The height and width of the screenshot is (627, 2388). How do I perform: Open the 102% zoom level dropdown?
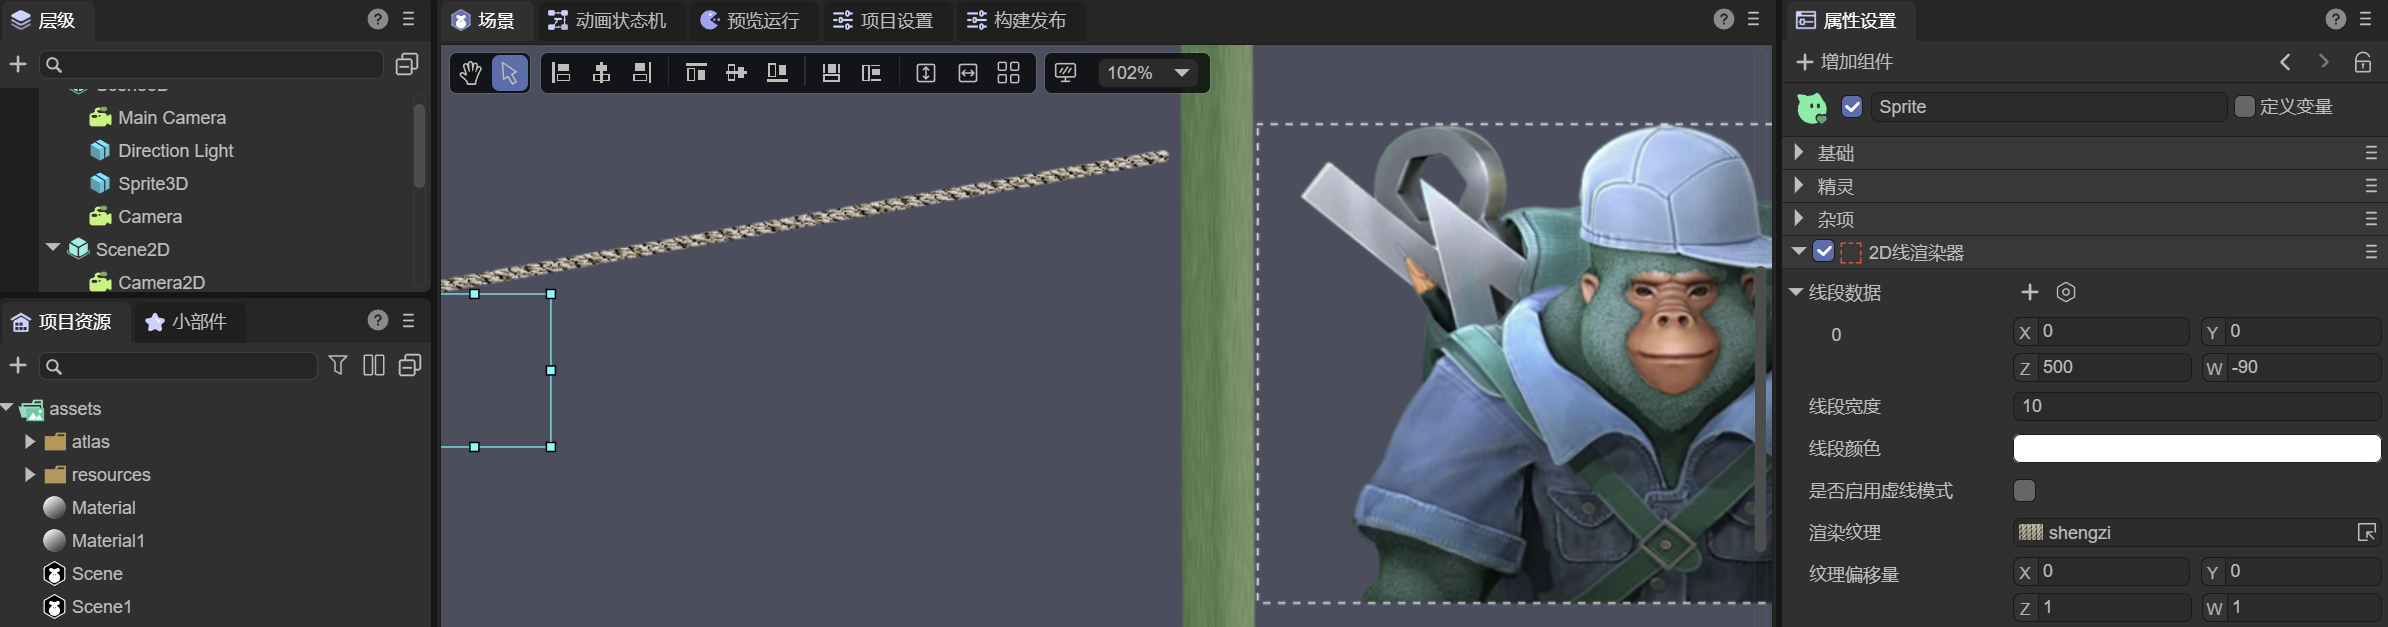click(x=1181, y=73)
